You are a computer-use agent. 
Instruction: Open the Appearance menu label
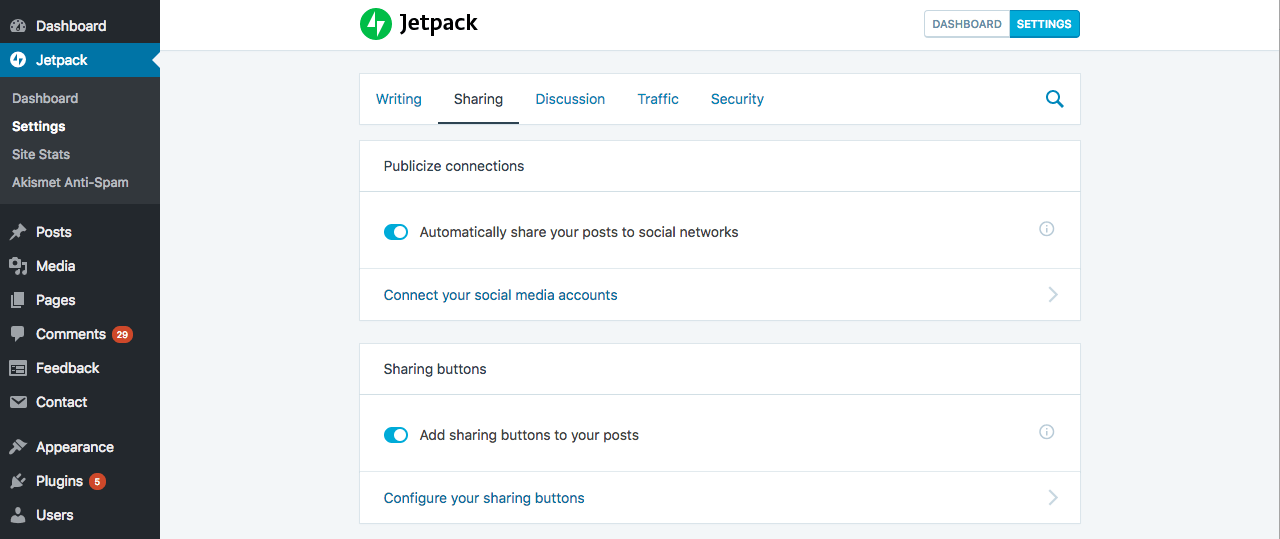pos(75,447)
